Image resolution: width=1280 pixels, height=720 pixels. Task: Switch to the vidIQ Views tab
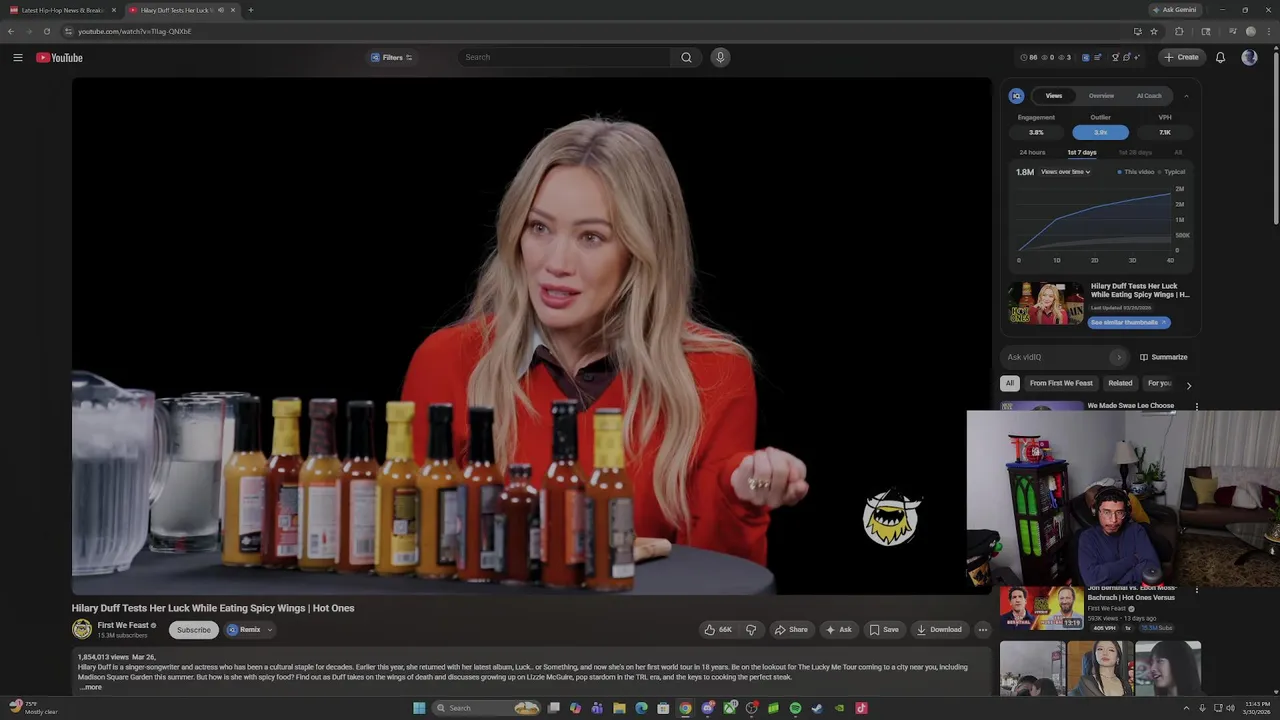click(x=1054, y=96)
